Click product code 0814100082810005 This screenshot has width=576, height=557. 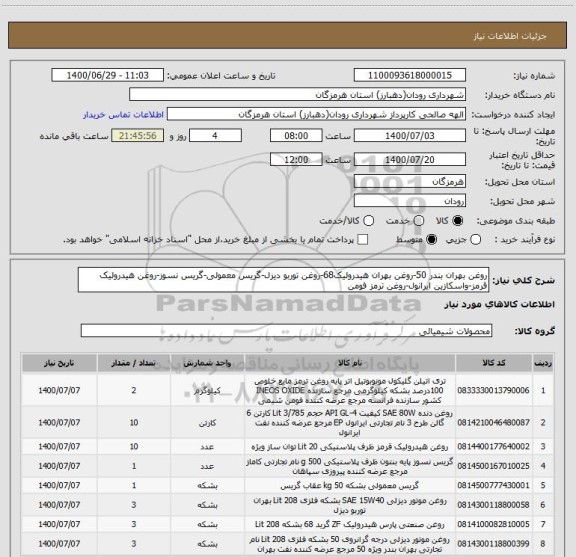(x=493, y=524)
